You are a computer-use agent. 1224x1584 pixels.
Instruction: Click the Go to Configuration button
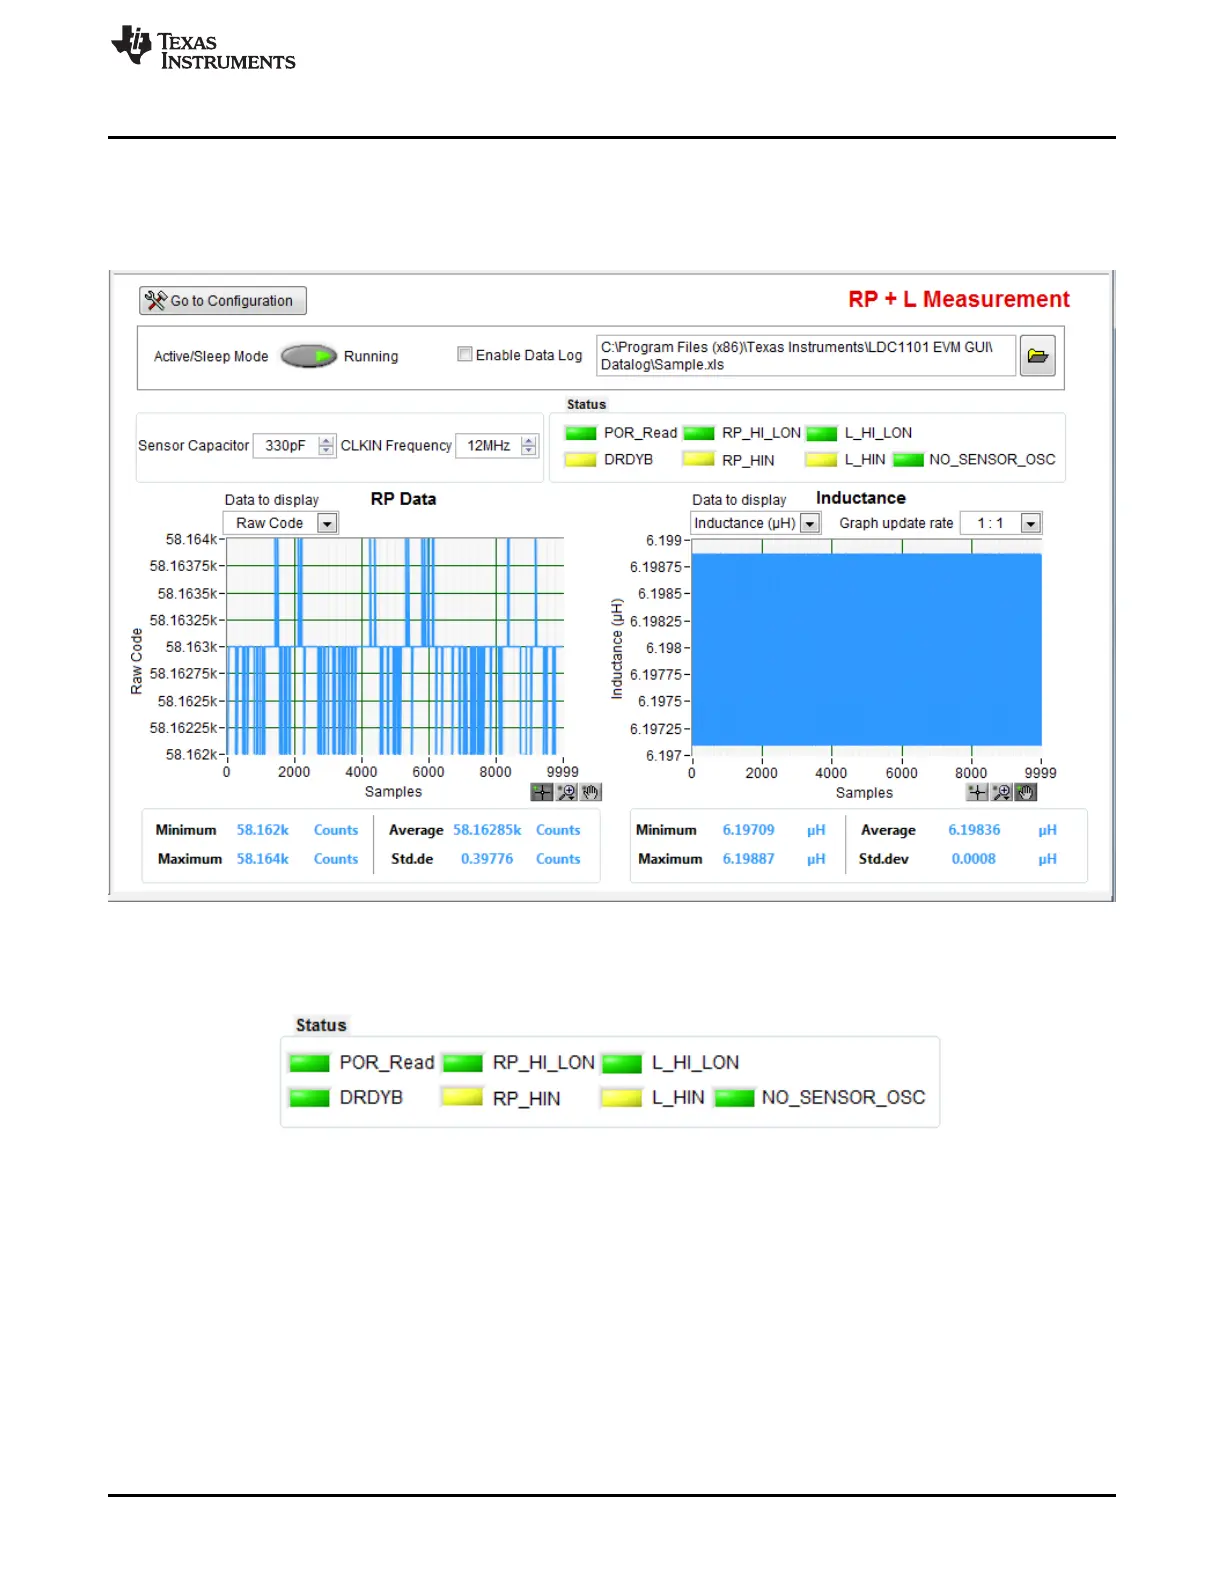coord(223,301)
